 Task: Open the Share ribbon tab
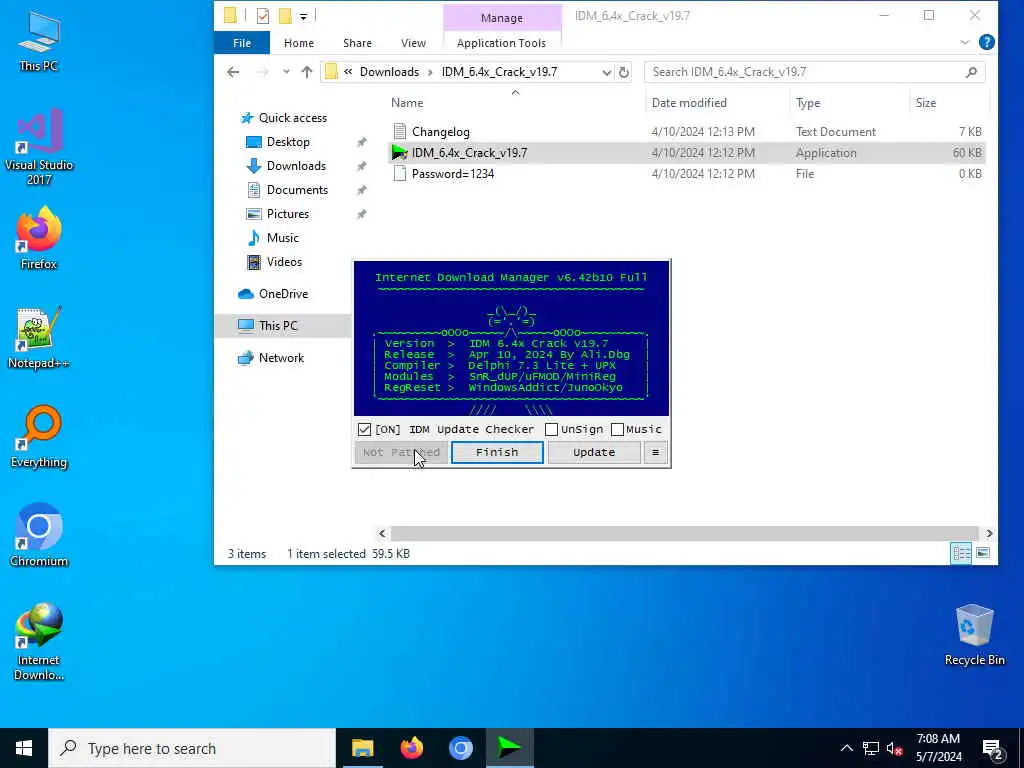click(x=357, y=43)
